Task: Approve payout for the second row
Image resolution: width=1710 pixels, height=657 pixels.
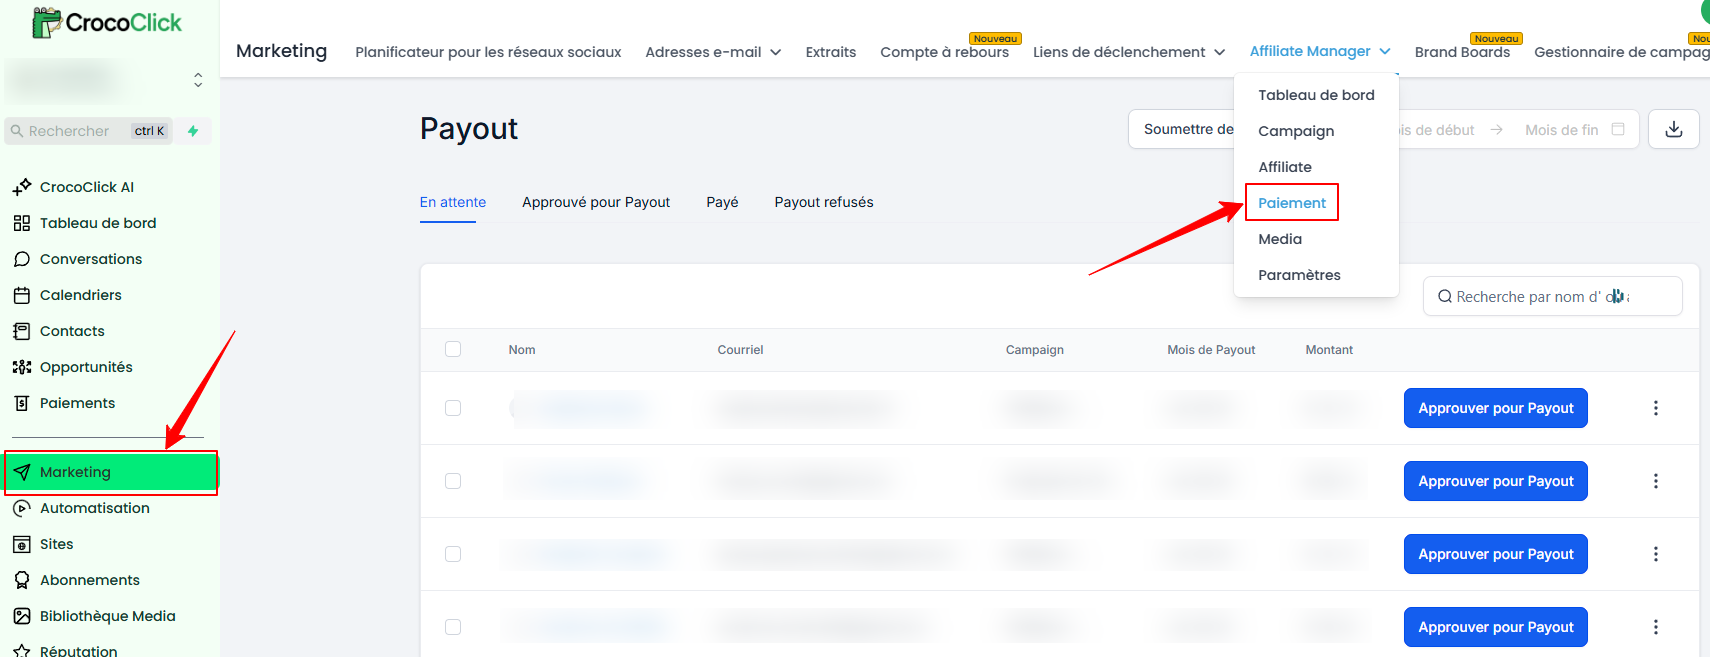Action: tap(1496, 481)
